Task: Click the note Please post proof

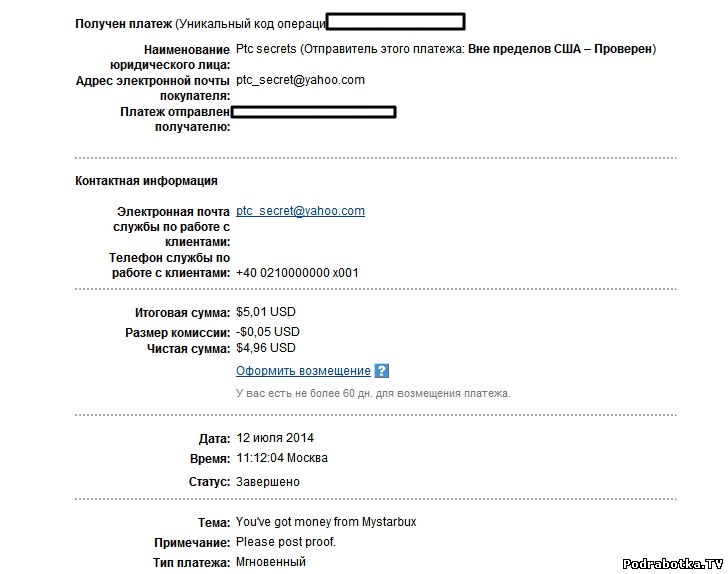Action: pyautogui.click(x=285, y=542)
